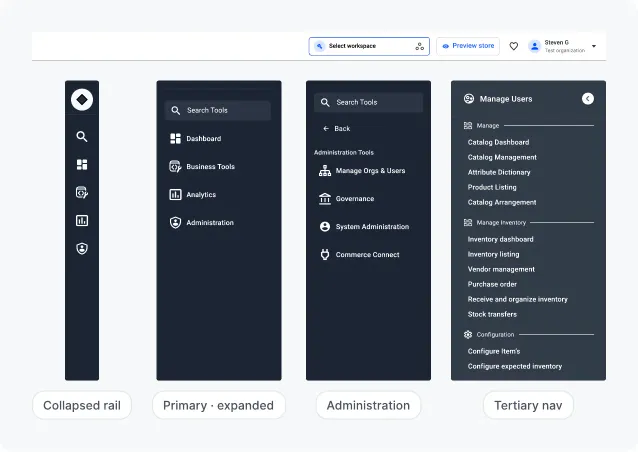This screenshot has width=638, height=452.
Task: Open Catalog Management link
Action: [x=502, y=157]
